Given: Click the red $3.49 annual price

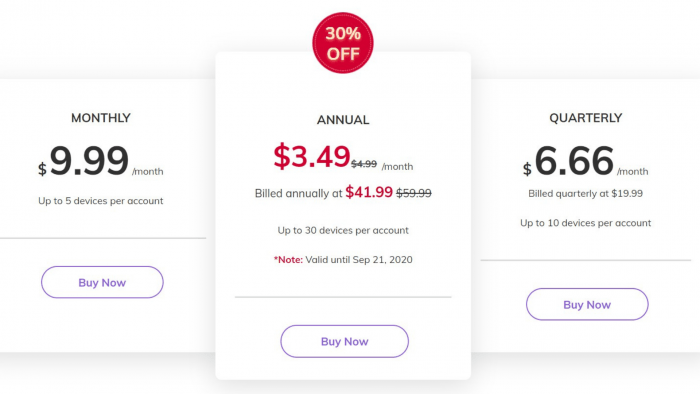Looking at the screenshot, I should (312, 157).
